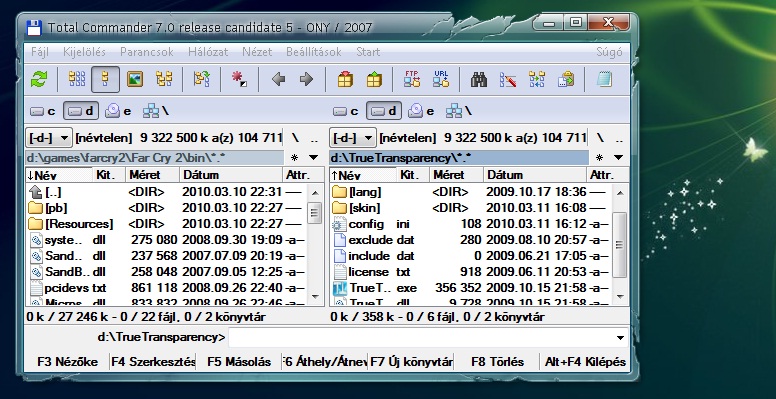Select the Full details view icon
Image resolution: width=776 pixels, height=399 pixels.
105,79
